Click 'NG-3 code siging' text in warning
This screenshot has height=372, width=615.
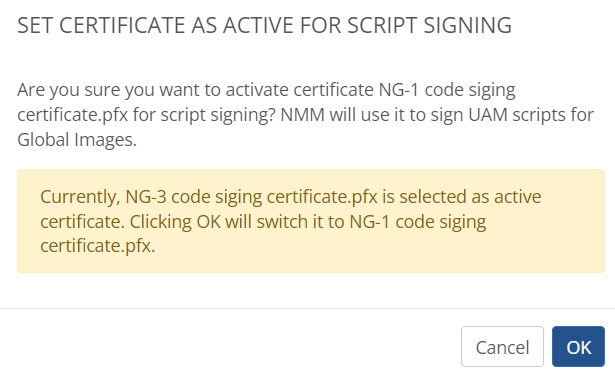coord(194,197)
